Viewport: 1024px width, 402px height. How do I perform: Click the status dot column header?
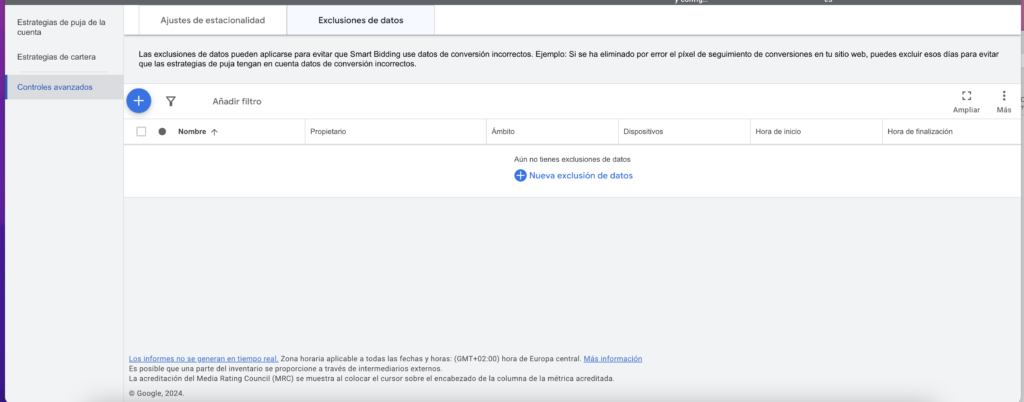162,131
